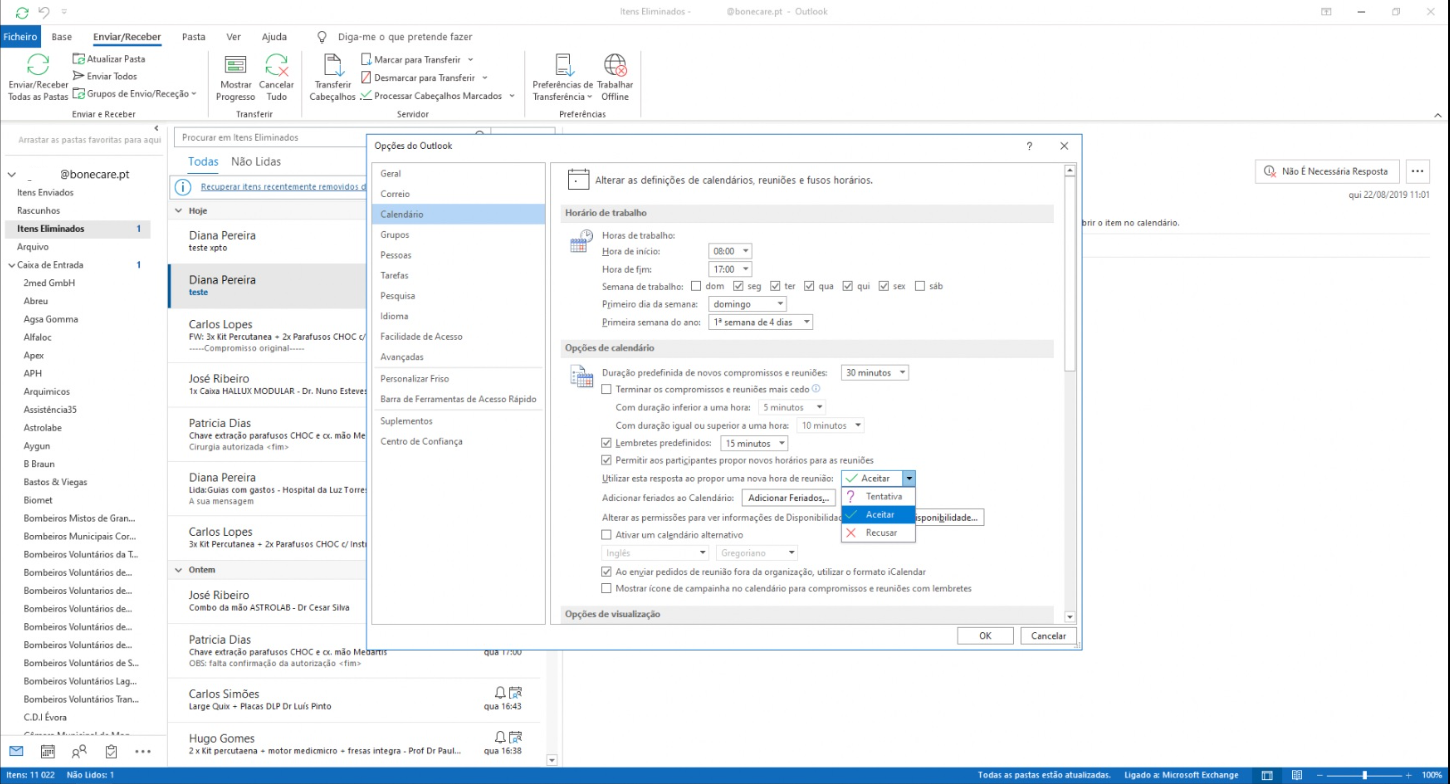
Task: Switch to Não Lidas filter tab
Action: [256, 162]
